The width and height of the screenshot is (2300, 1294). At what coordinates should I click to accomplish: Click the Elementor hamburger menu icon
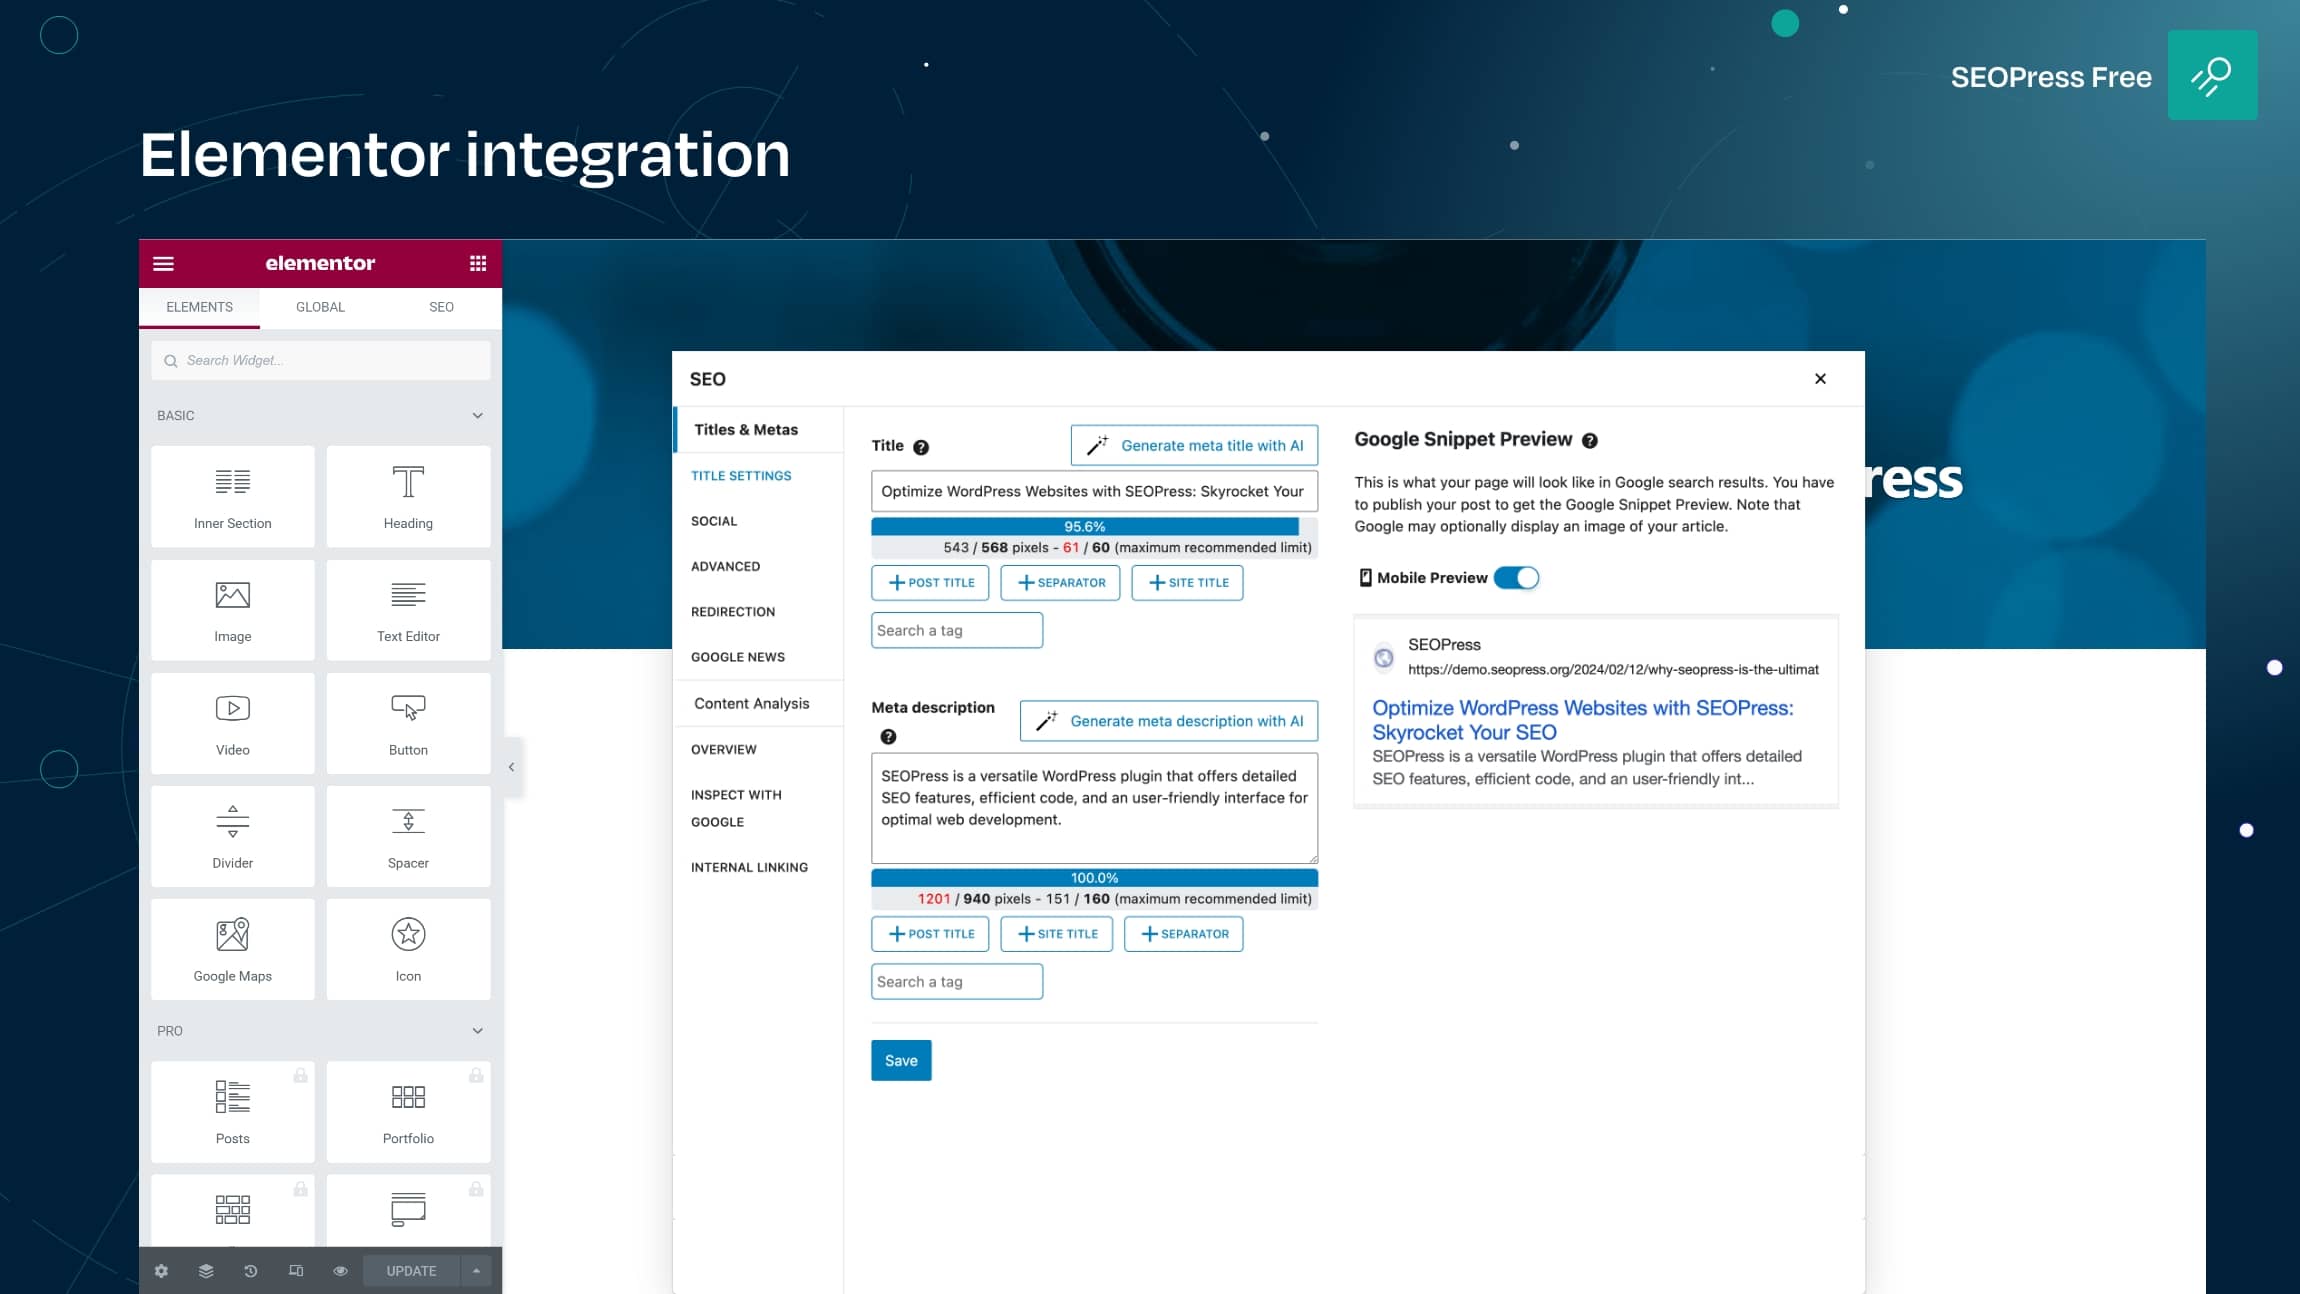tap(164, 262)
